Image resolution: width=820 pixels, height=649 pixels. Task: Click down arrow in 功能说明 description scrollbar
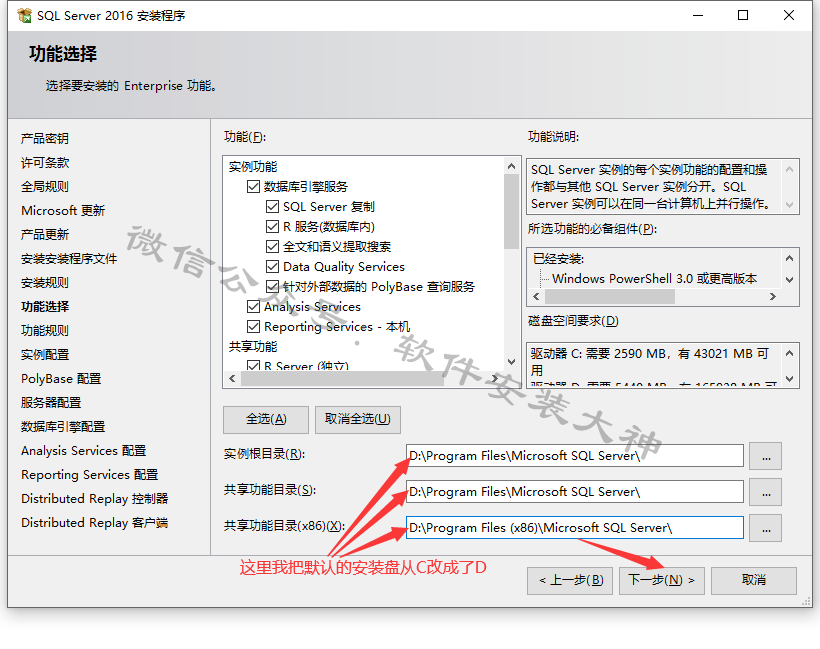coord(790,205)
